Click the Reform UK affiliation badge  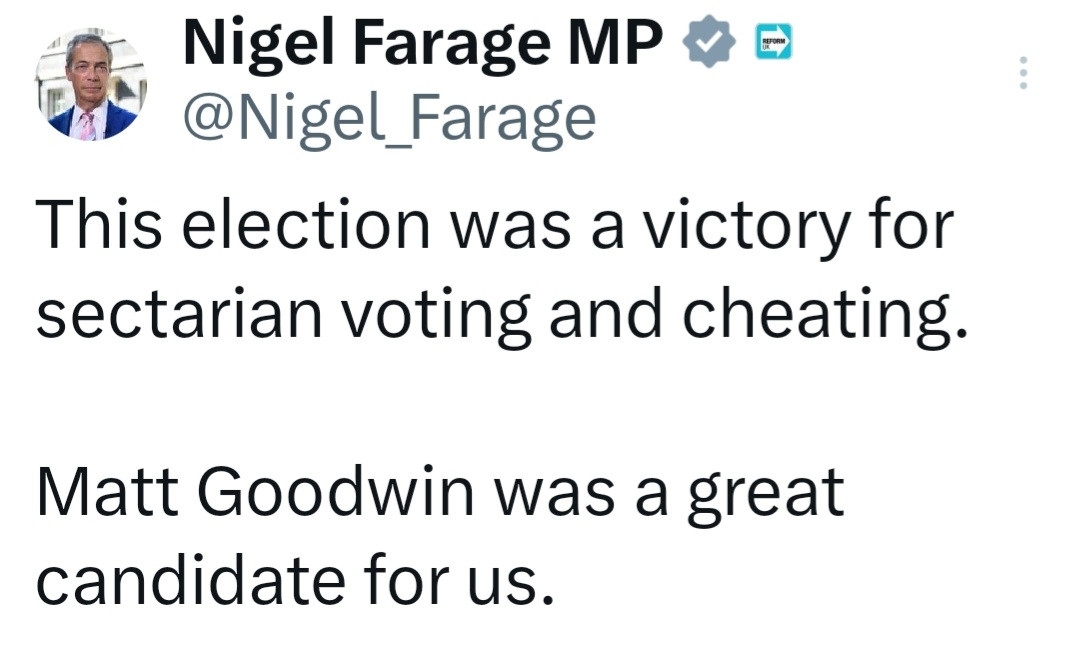tap(774, 42)
